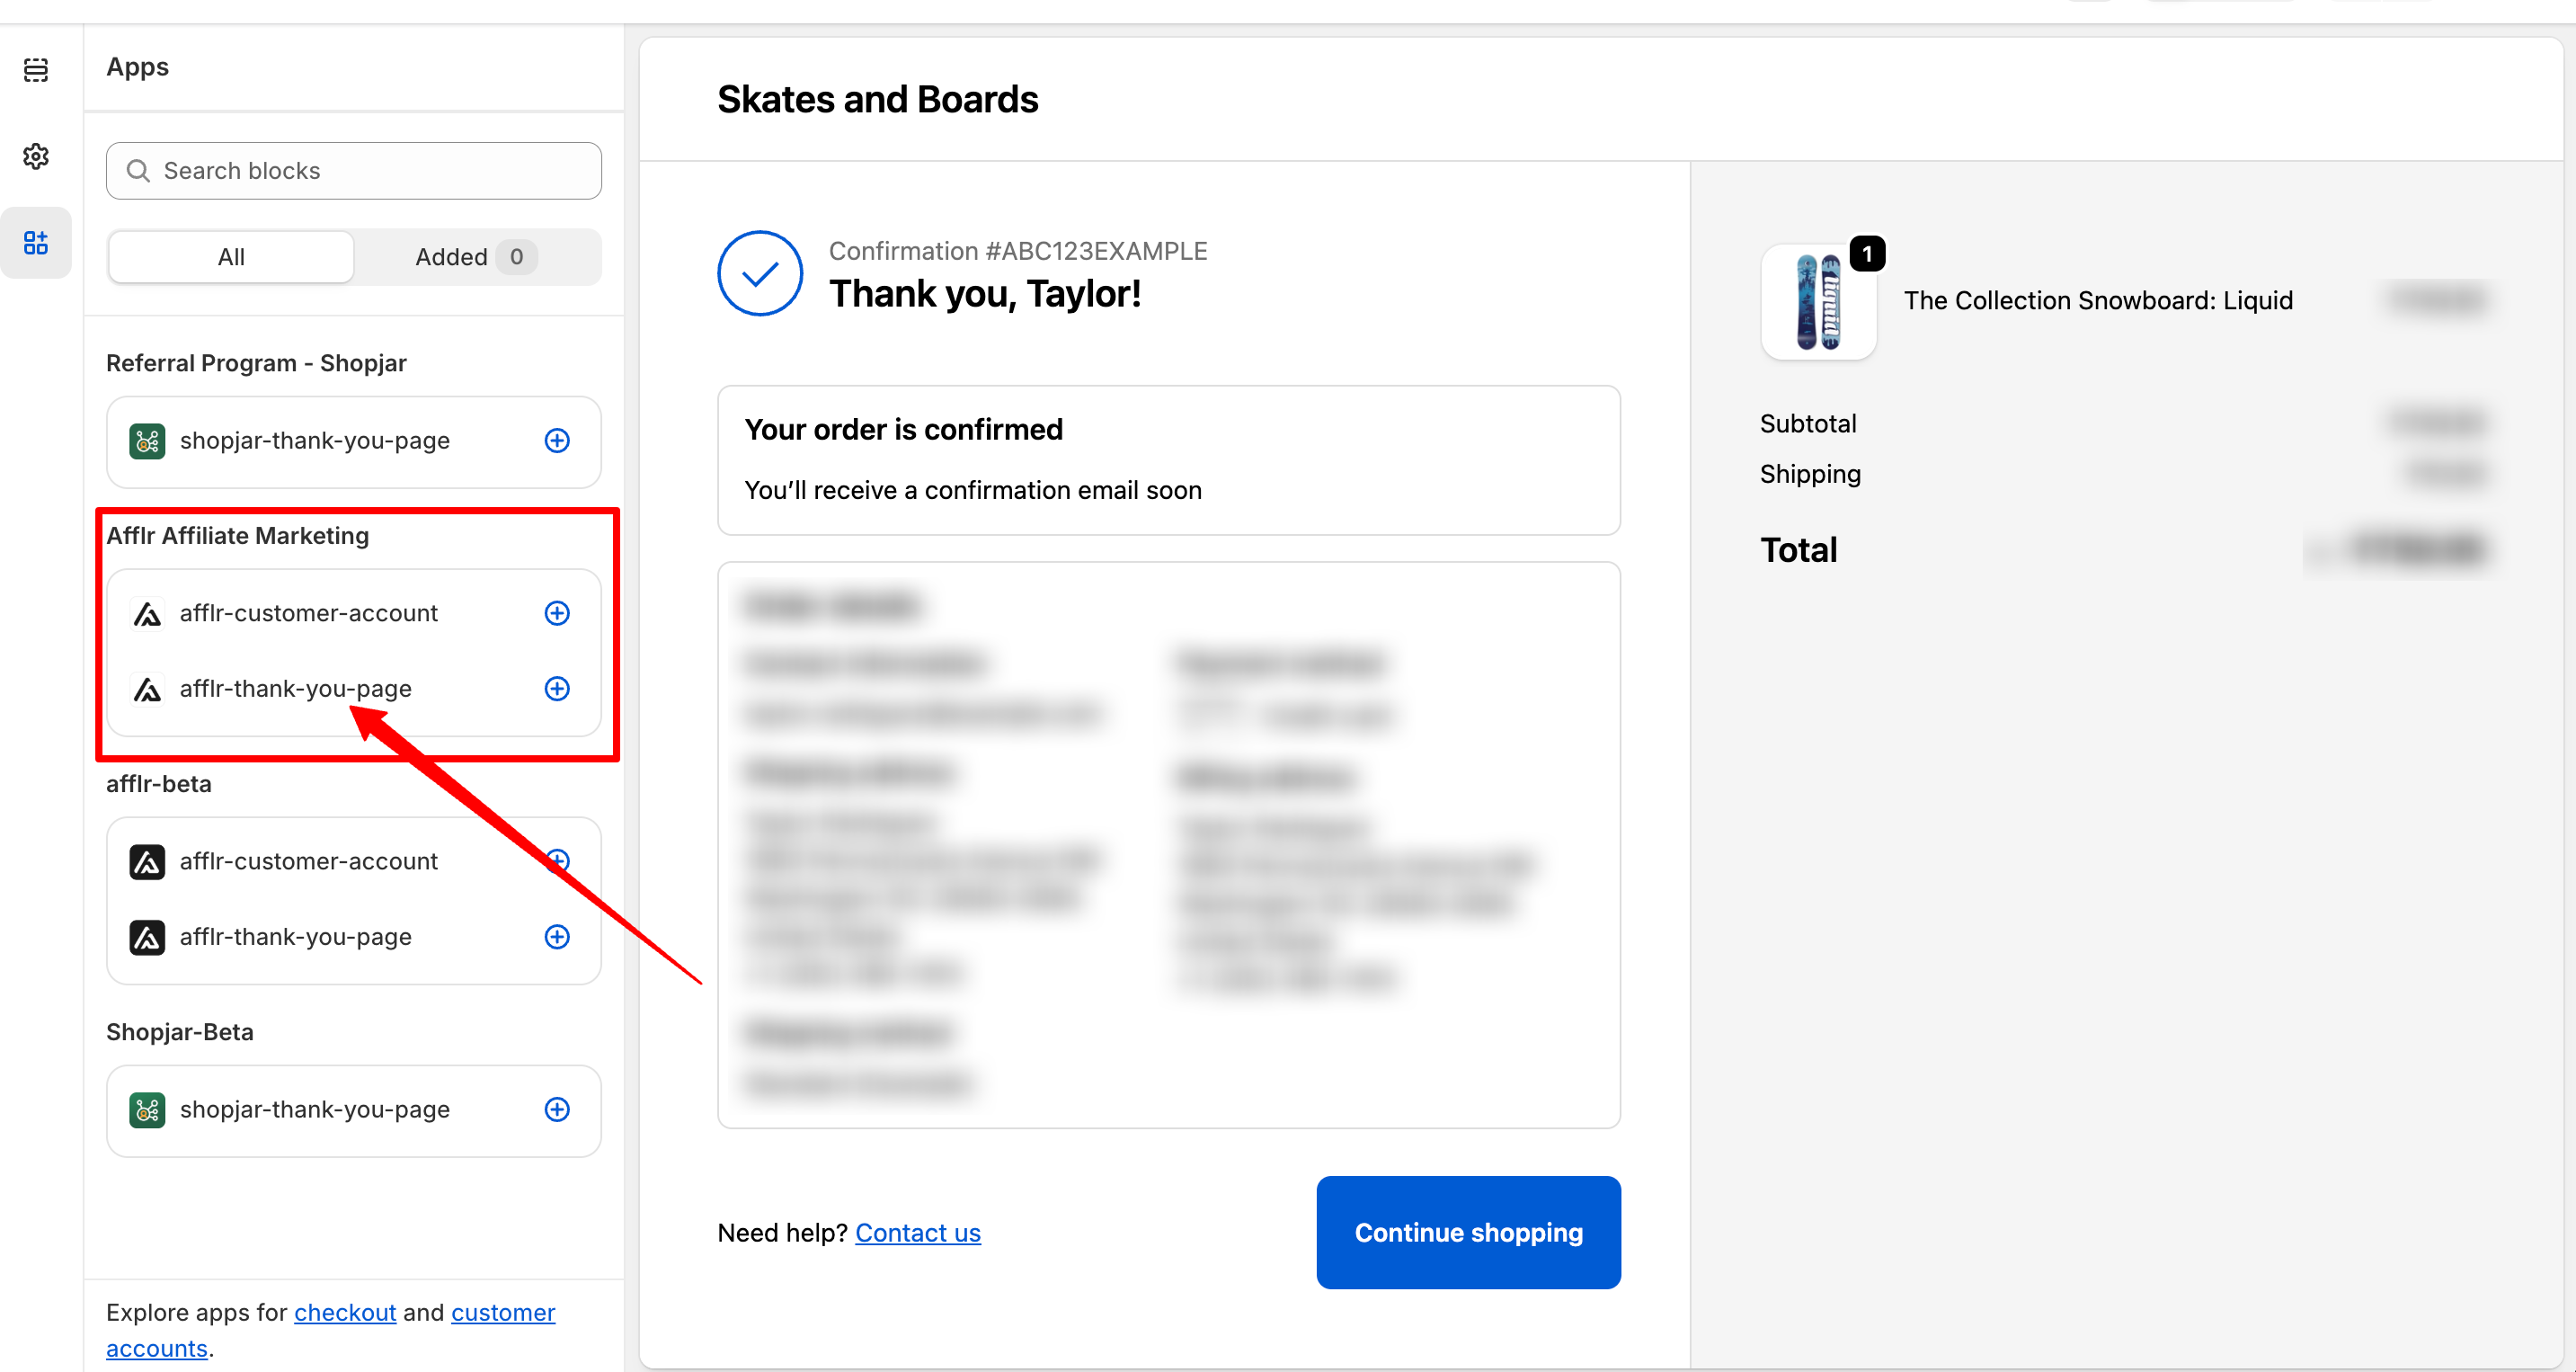Add Afflr Affiliate Marketing afflr-customer-account block
The image size is (2576, 1372).
click(557, 613)
